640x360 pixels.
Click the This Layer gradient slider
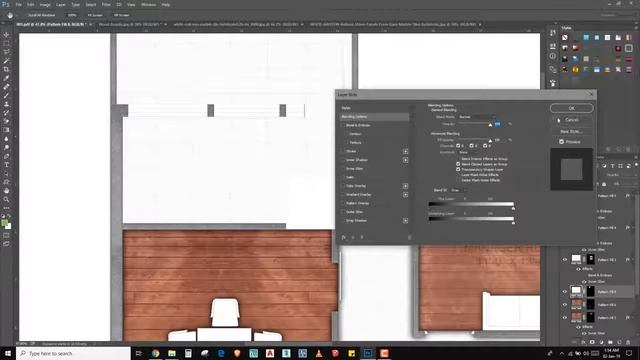pos(471,204)
